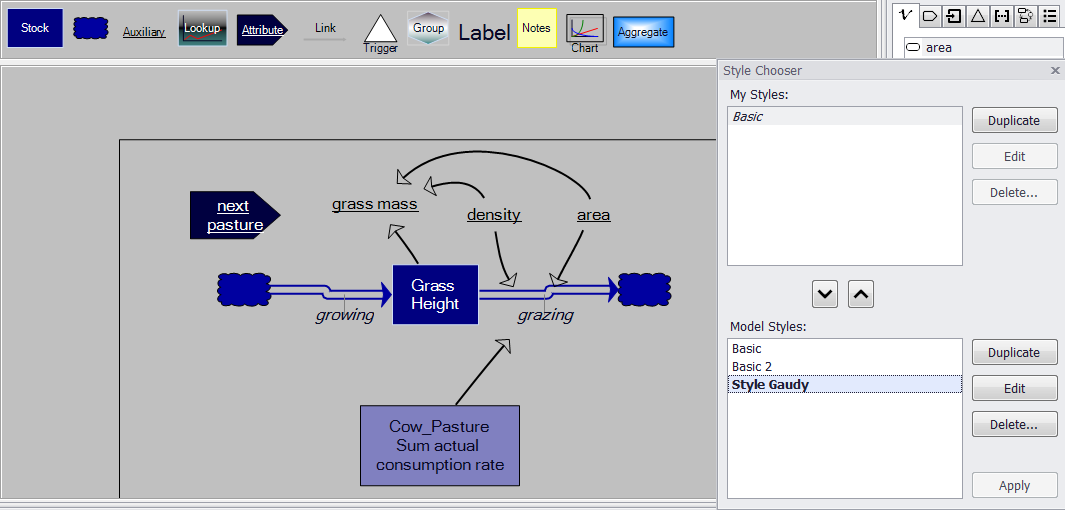1065x510 pixels.
Task: Open the bulleted list tab
Action: coord(1049,16)
